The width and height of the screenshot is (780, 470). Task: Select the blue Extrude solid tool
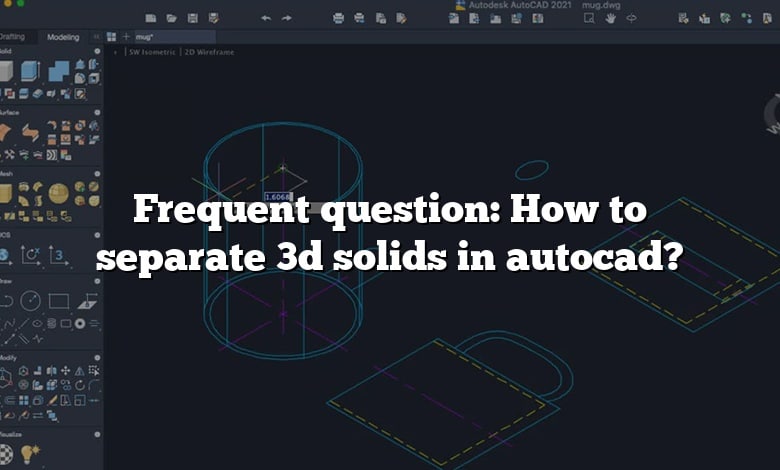(x=30, y=71)
